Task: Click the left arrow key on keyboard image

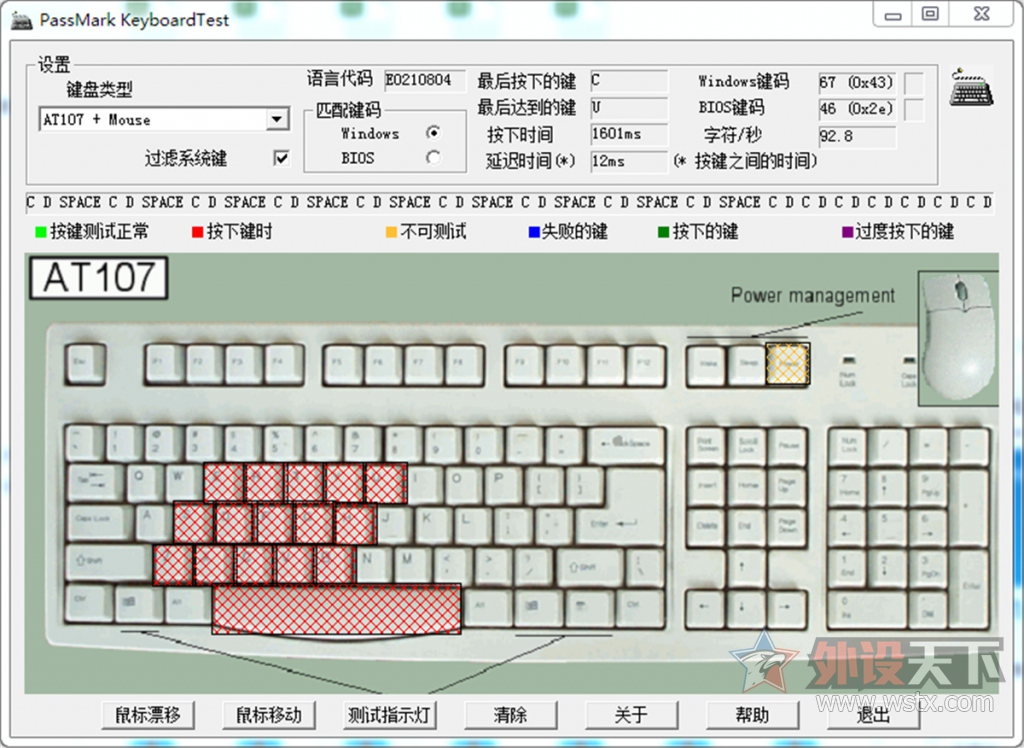Action: pyautogui.click(x=705, y=607)
